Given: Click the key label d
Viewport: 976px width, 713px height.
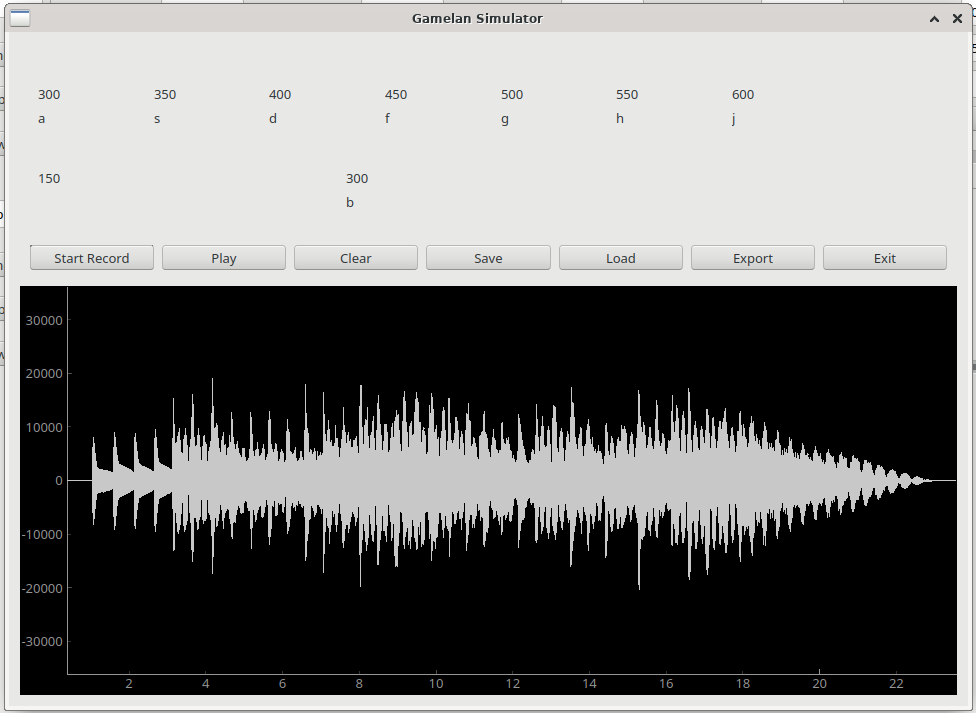Looking at the screenshot, I should 273,118.
